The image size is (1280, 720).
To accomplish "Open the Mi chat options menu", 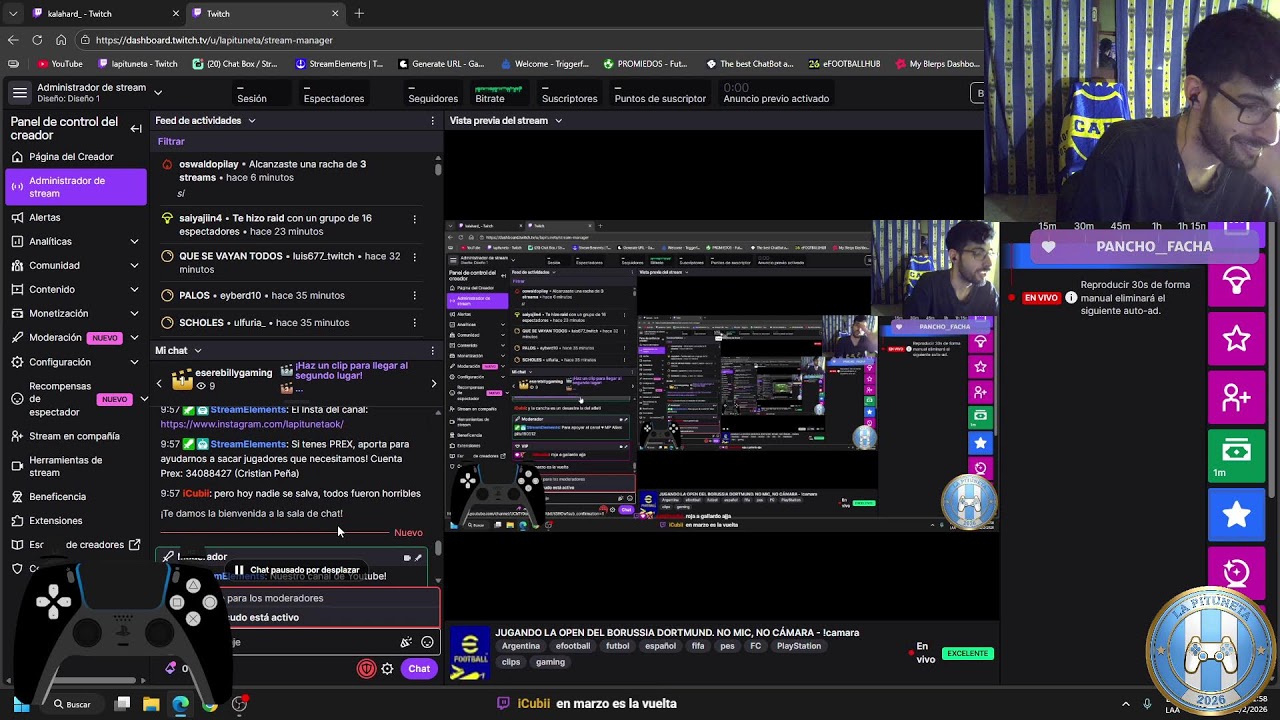I will coord(432,351).
